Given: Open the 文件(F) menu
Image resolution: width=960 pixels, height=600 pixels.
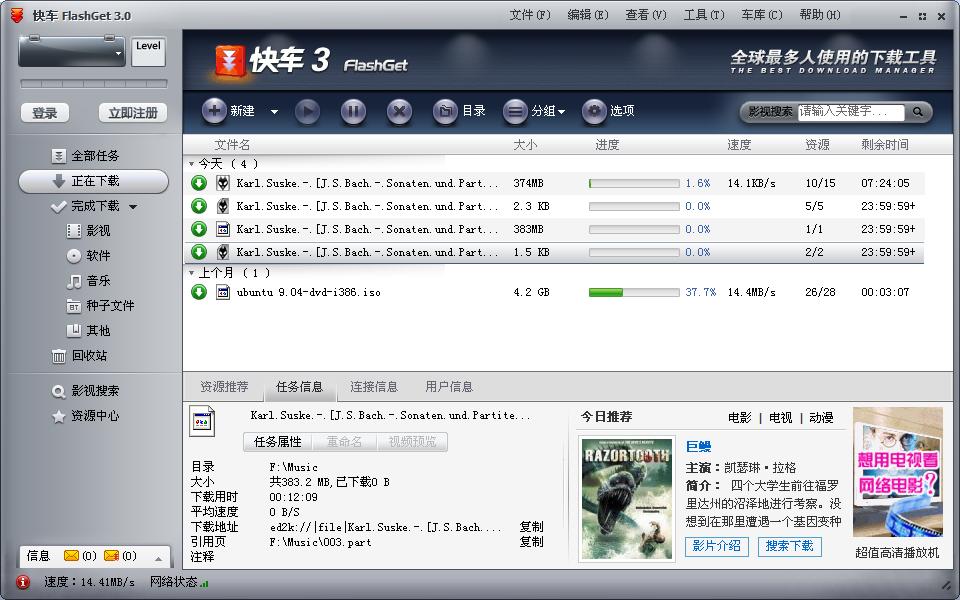Looking at the screenshot, I should pos(530,15).
